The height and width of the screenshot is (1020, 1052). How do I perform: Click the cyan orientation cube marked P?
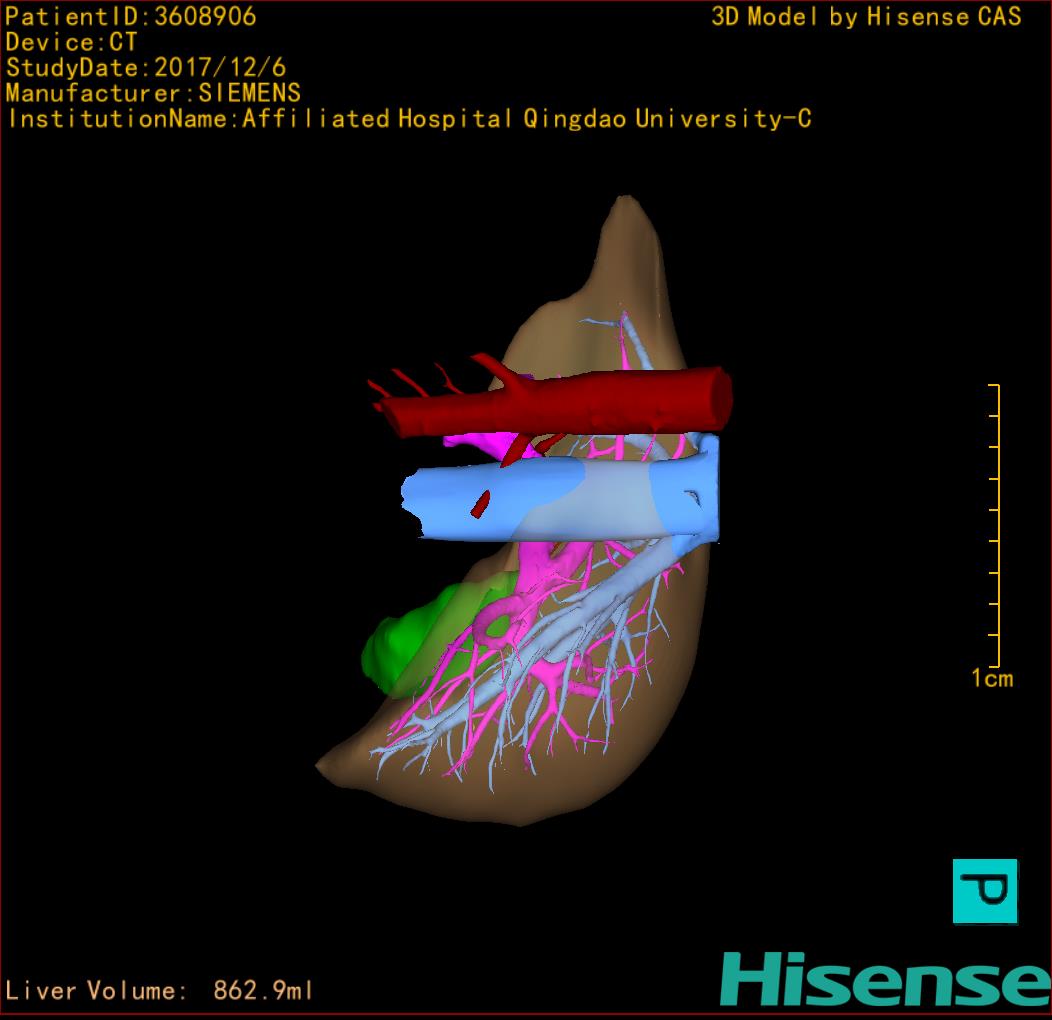[x=984, y=890]
